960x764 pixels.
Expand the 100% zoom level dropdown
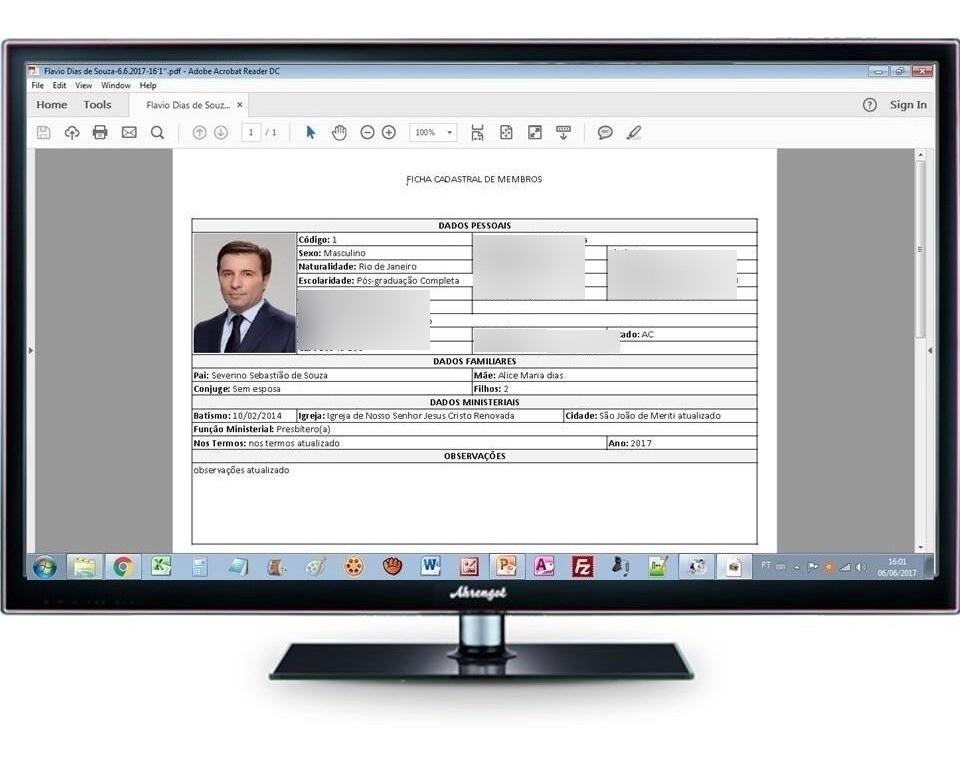(x=450, y=132)
